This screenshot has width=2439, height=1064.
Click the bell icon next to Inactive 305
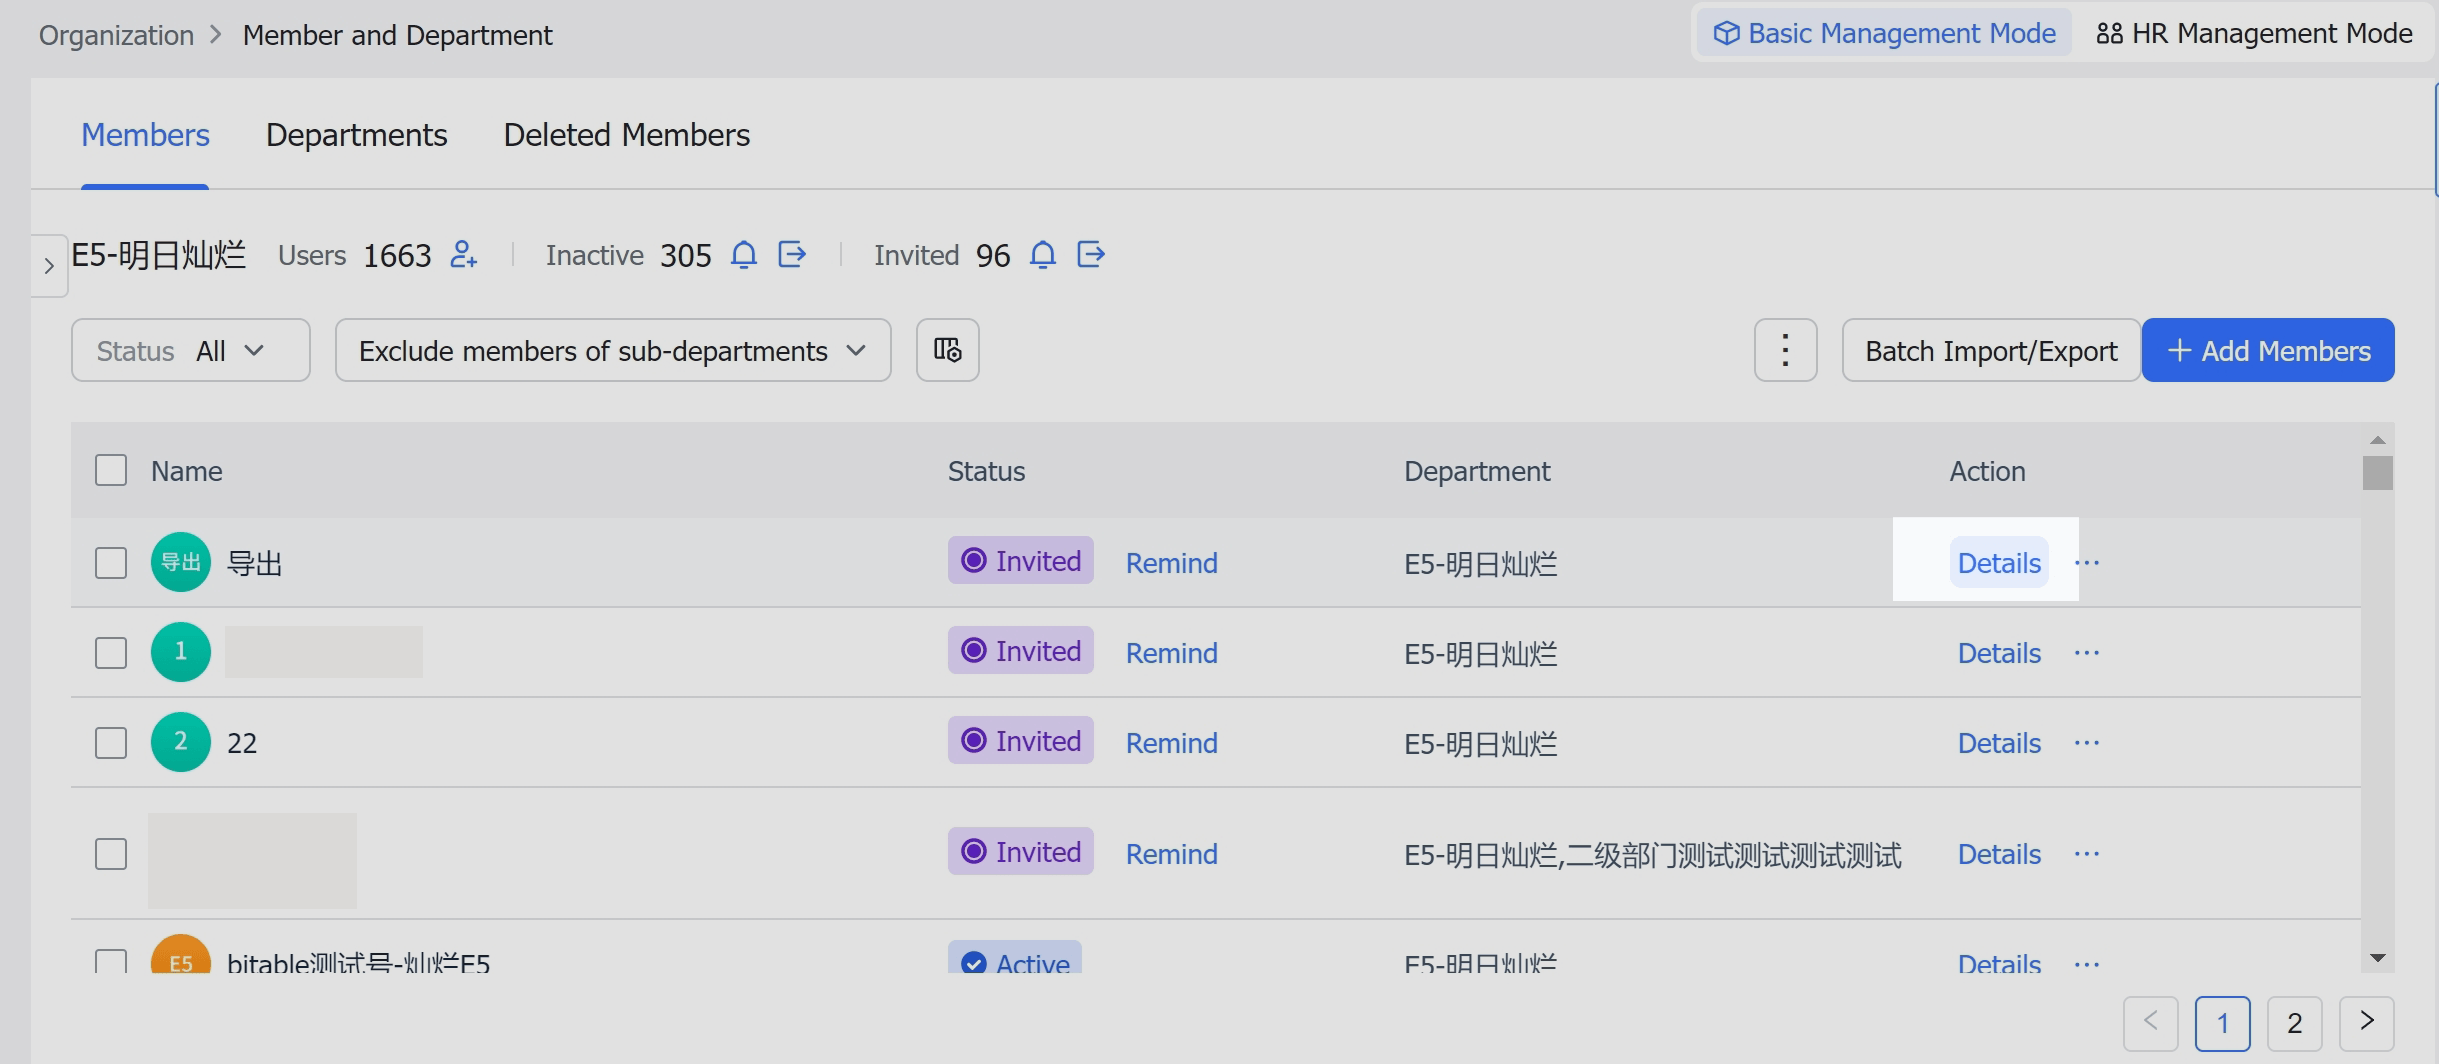click(744, 255)
